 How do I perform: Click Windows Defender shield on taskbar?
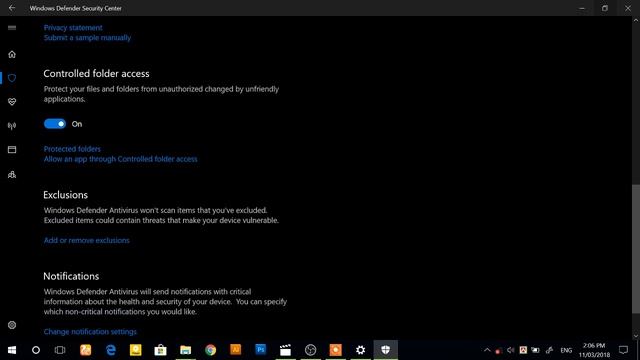pos(385,350)
